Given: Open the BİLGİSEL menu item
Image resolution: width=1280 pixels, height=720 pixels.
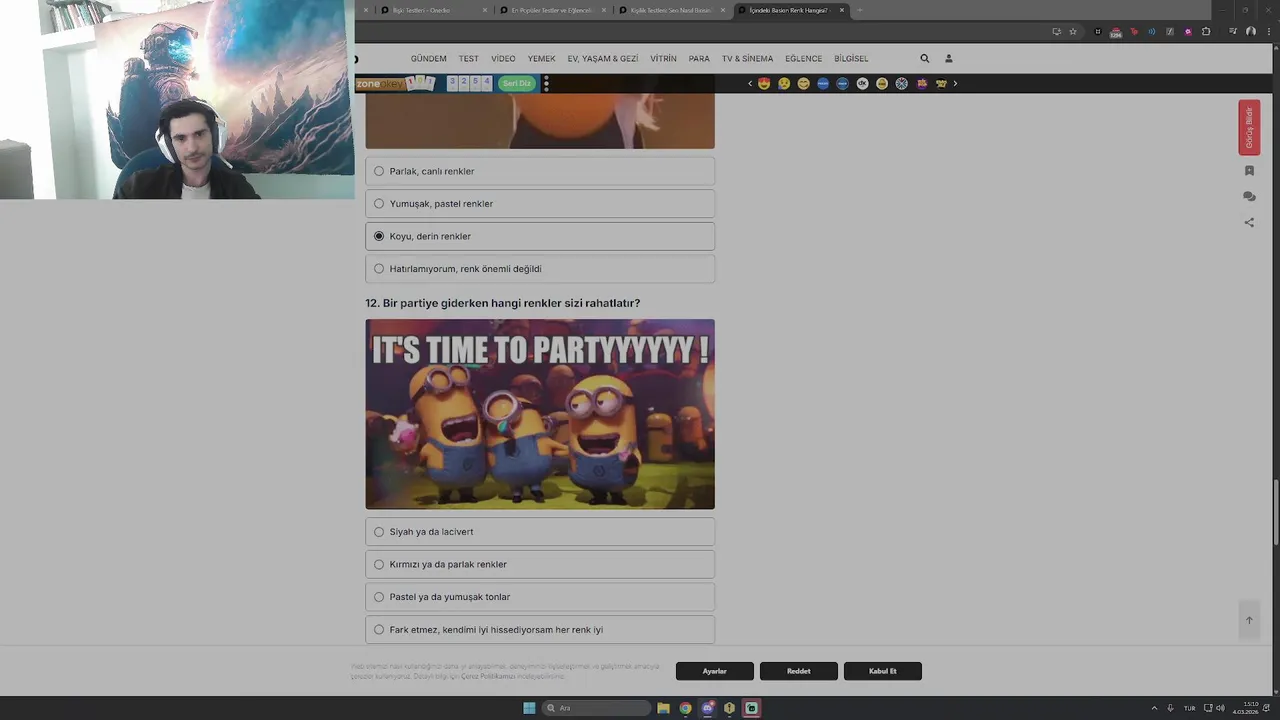Looking at the screenshot, I should click(851, 58).
